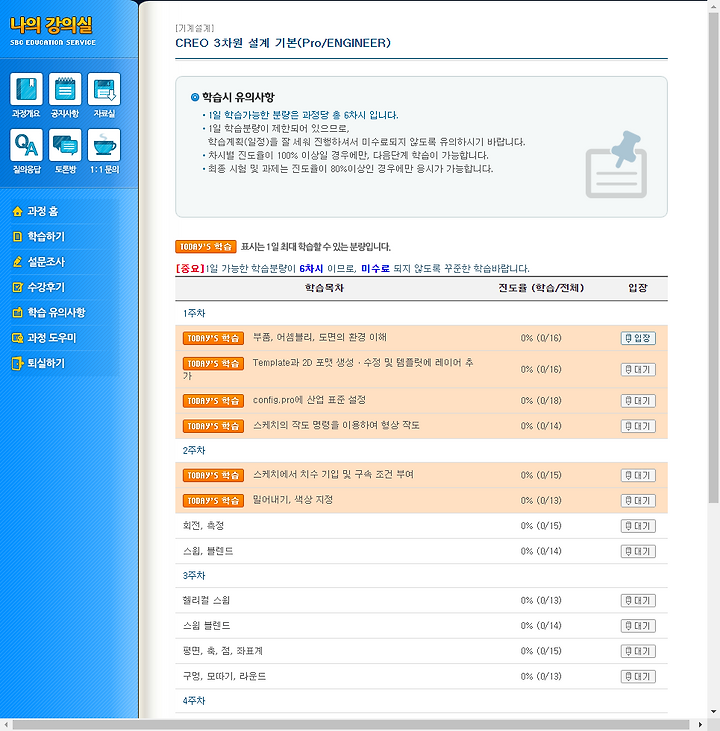Image resolution: width=720 pixels, height=731 pixels.
Task: Select lesson title 스케치에서 치수 기입 및 구속 조건 부여
Action: [x=333, y=474]
